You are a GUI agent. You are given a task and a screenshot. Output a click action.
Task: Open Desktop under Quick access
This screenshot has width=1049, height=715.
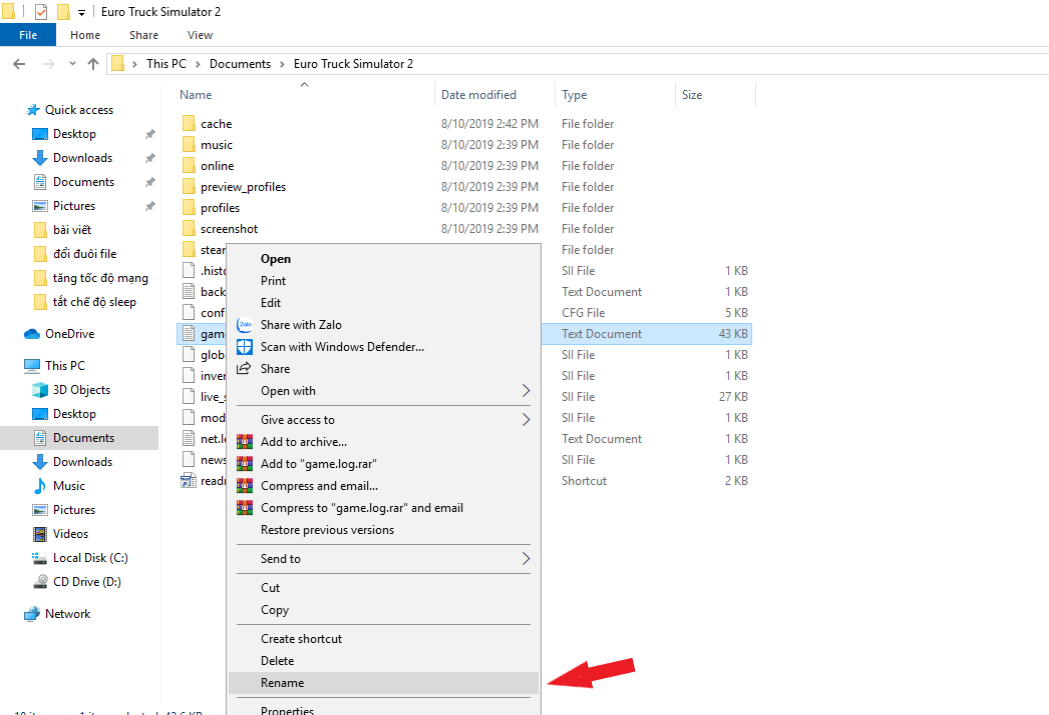74,134
